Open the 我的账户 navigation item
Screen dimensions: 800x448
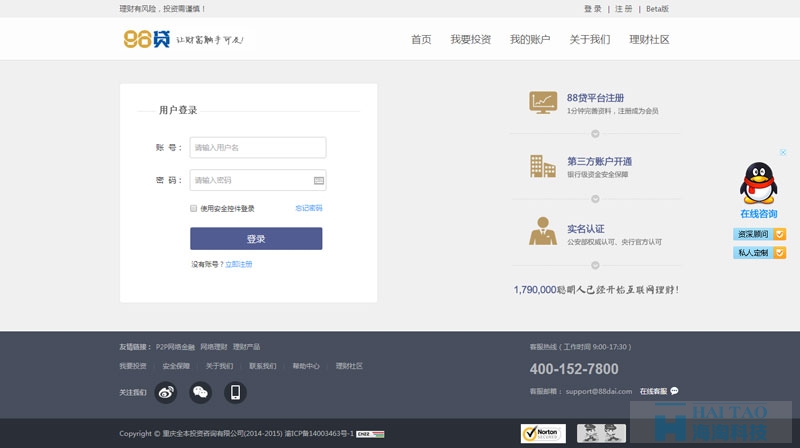tap(530, 39)
